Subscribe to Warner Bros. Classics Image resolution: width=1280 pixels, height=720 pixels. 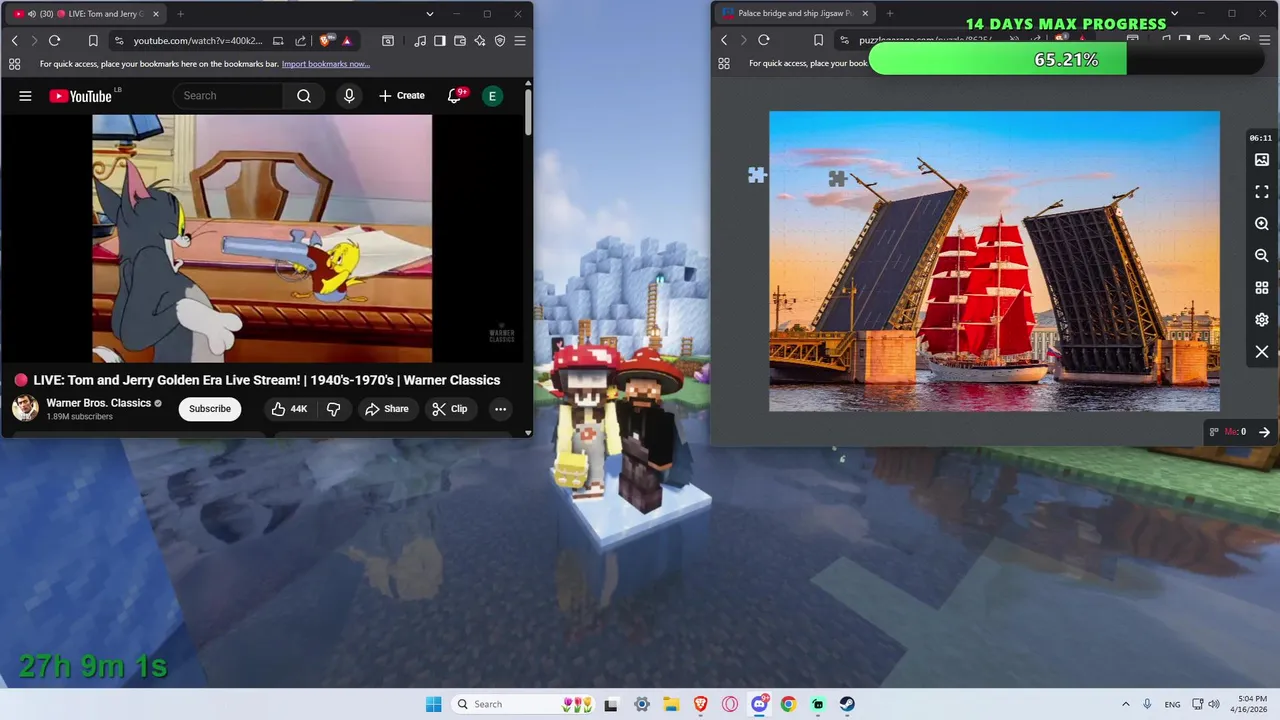point(210,408)
